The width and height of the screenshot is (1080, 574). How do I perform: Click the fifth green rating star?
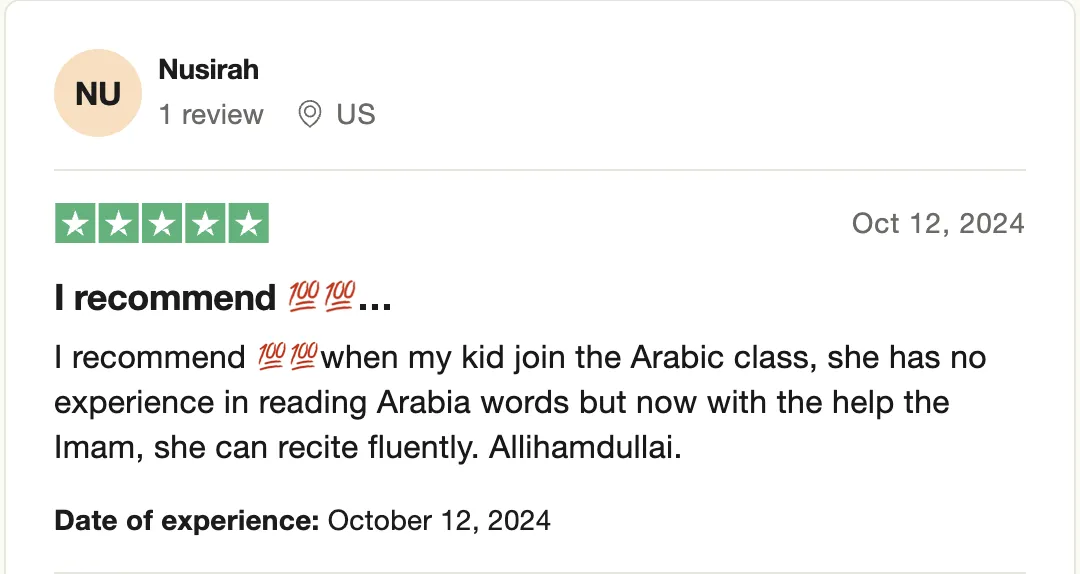(x=249, y=223)
